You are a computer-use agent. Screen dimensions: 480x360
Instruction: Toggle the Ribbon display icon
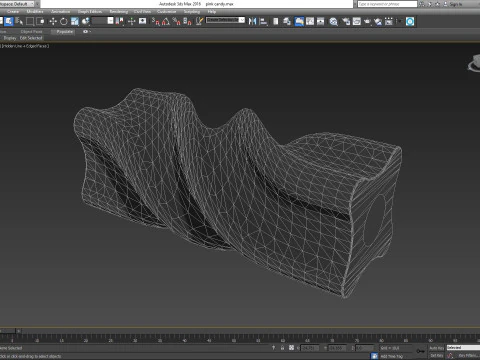299,22
